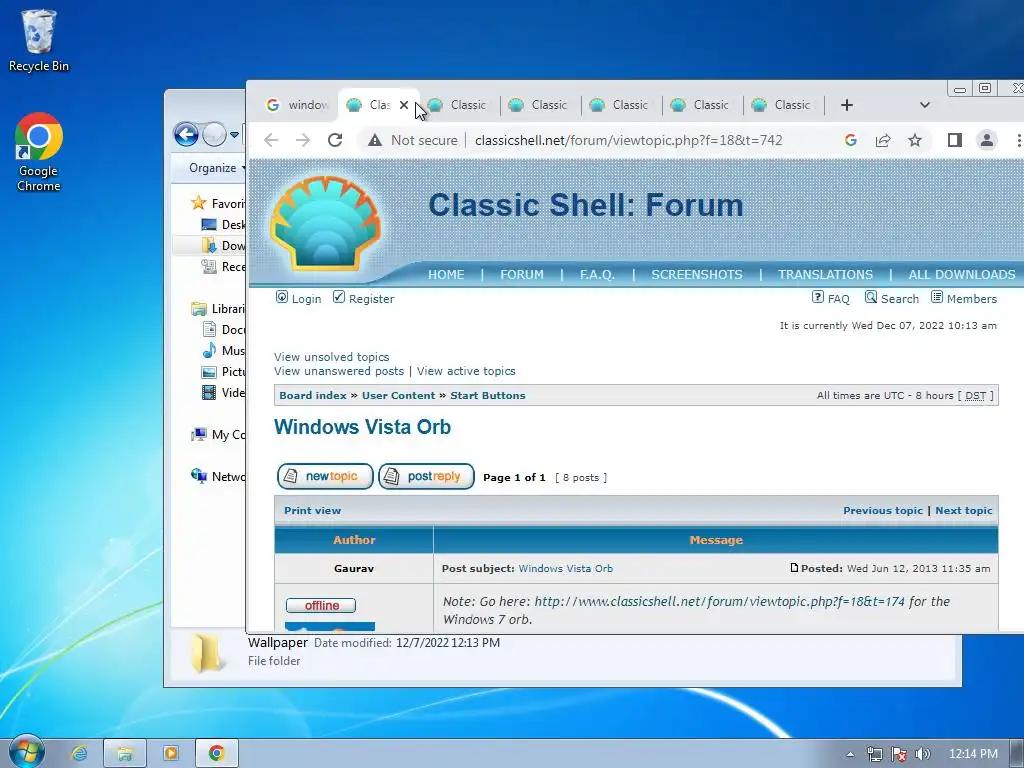1024x768 pixels.
Task: Click HOME in the forum navigation
Action: 446,275
